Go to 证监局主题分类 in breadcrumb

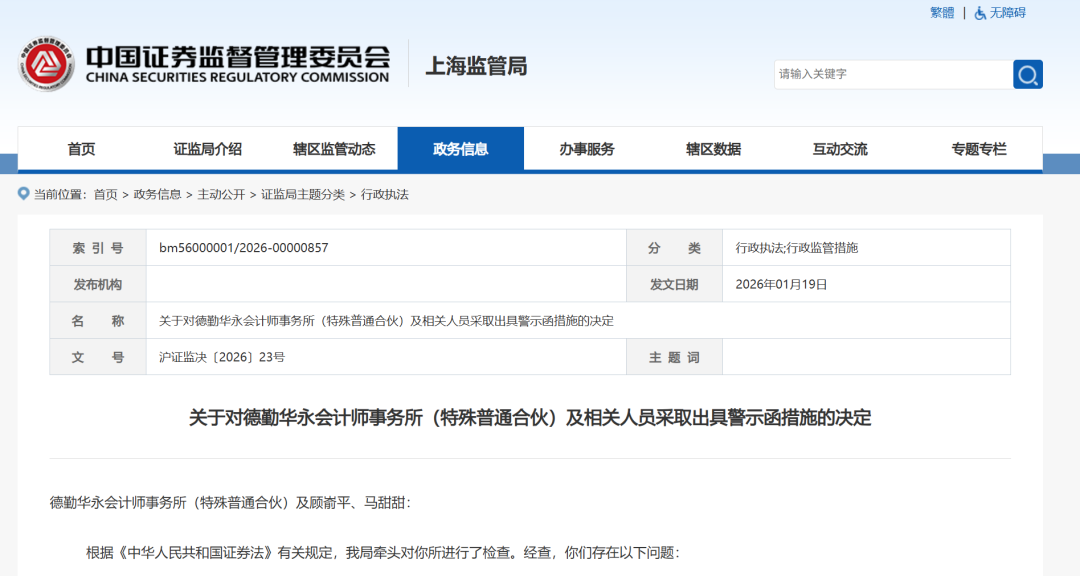coord(303,194)
